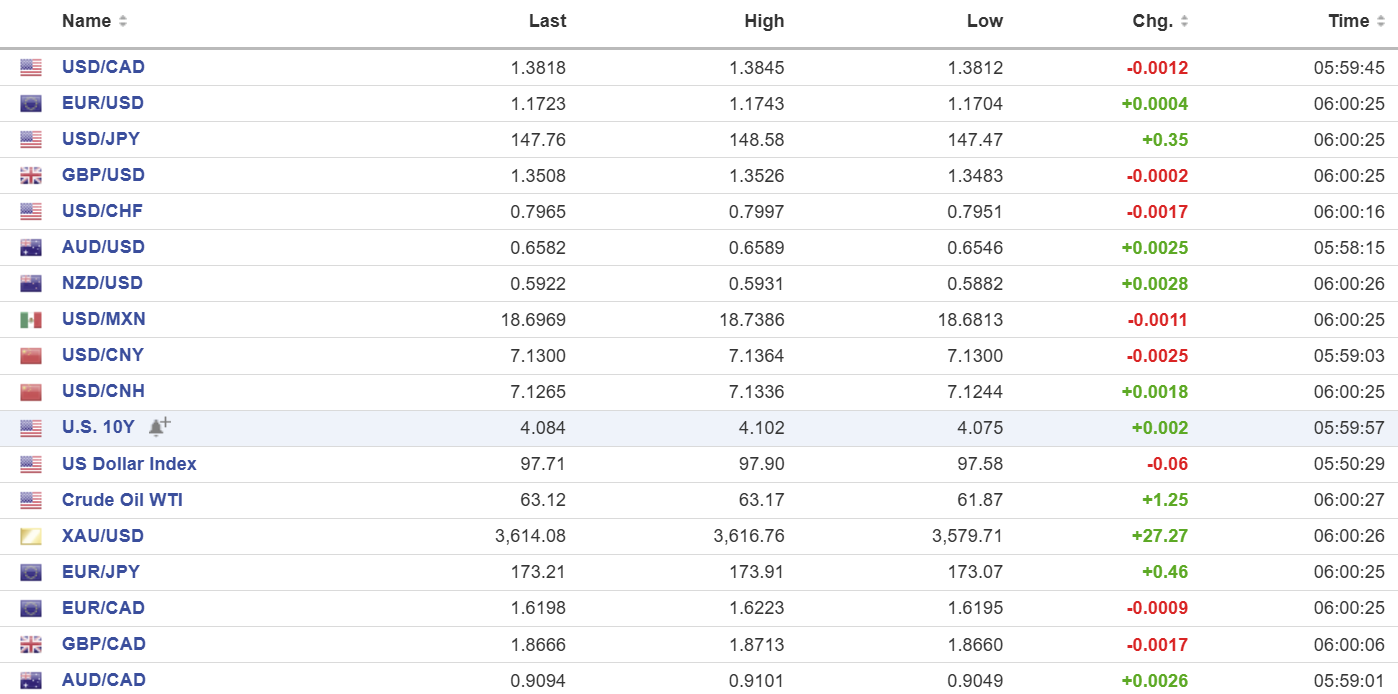Click the Last column header

547,21
